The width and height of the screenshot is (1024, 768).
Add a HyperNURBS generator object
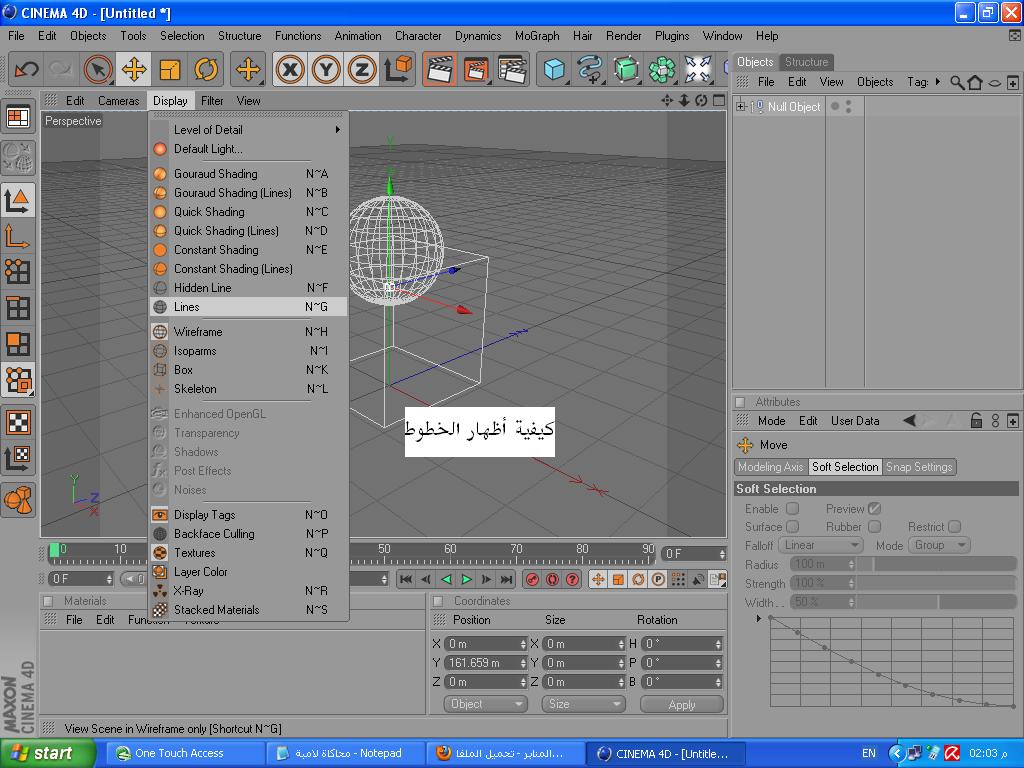[x=626, y=69]
